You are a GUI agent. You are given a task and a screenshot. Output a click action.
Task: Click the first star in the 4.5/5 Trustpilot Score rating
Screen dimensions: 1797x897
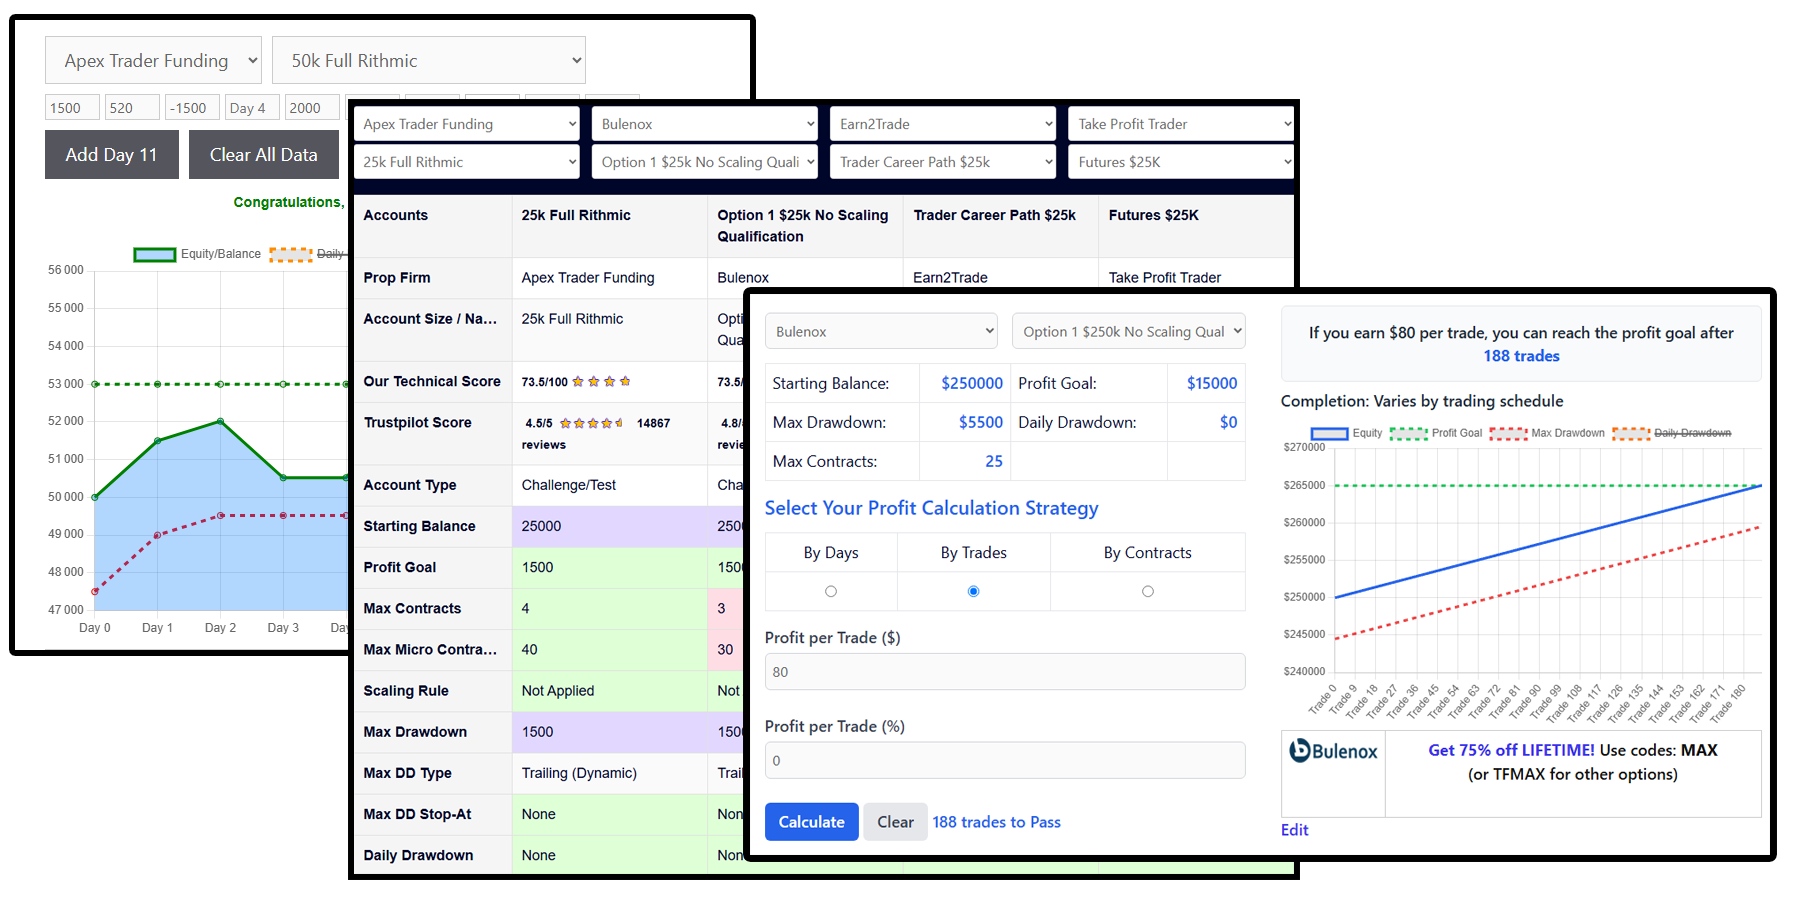pyautogui.click(x=565, y=423)
